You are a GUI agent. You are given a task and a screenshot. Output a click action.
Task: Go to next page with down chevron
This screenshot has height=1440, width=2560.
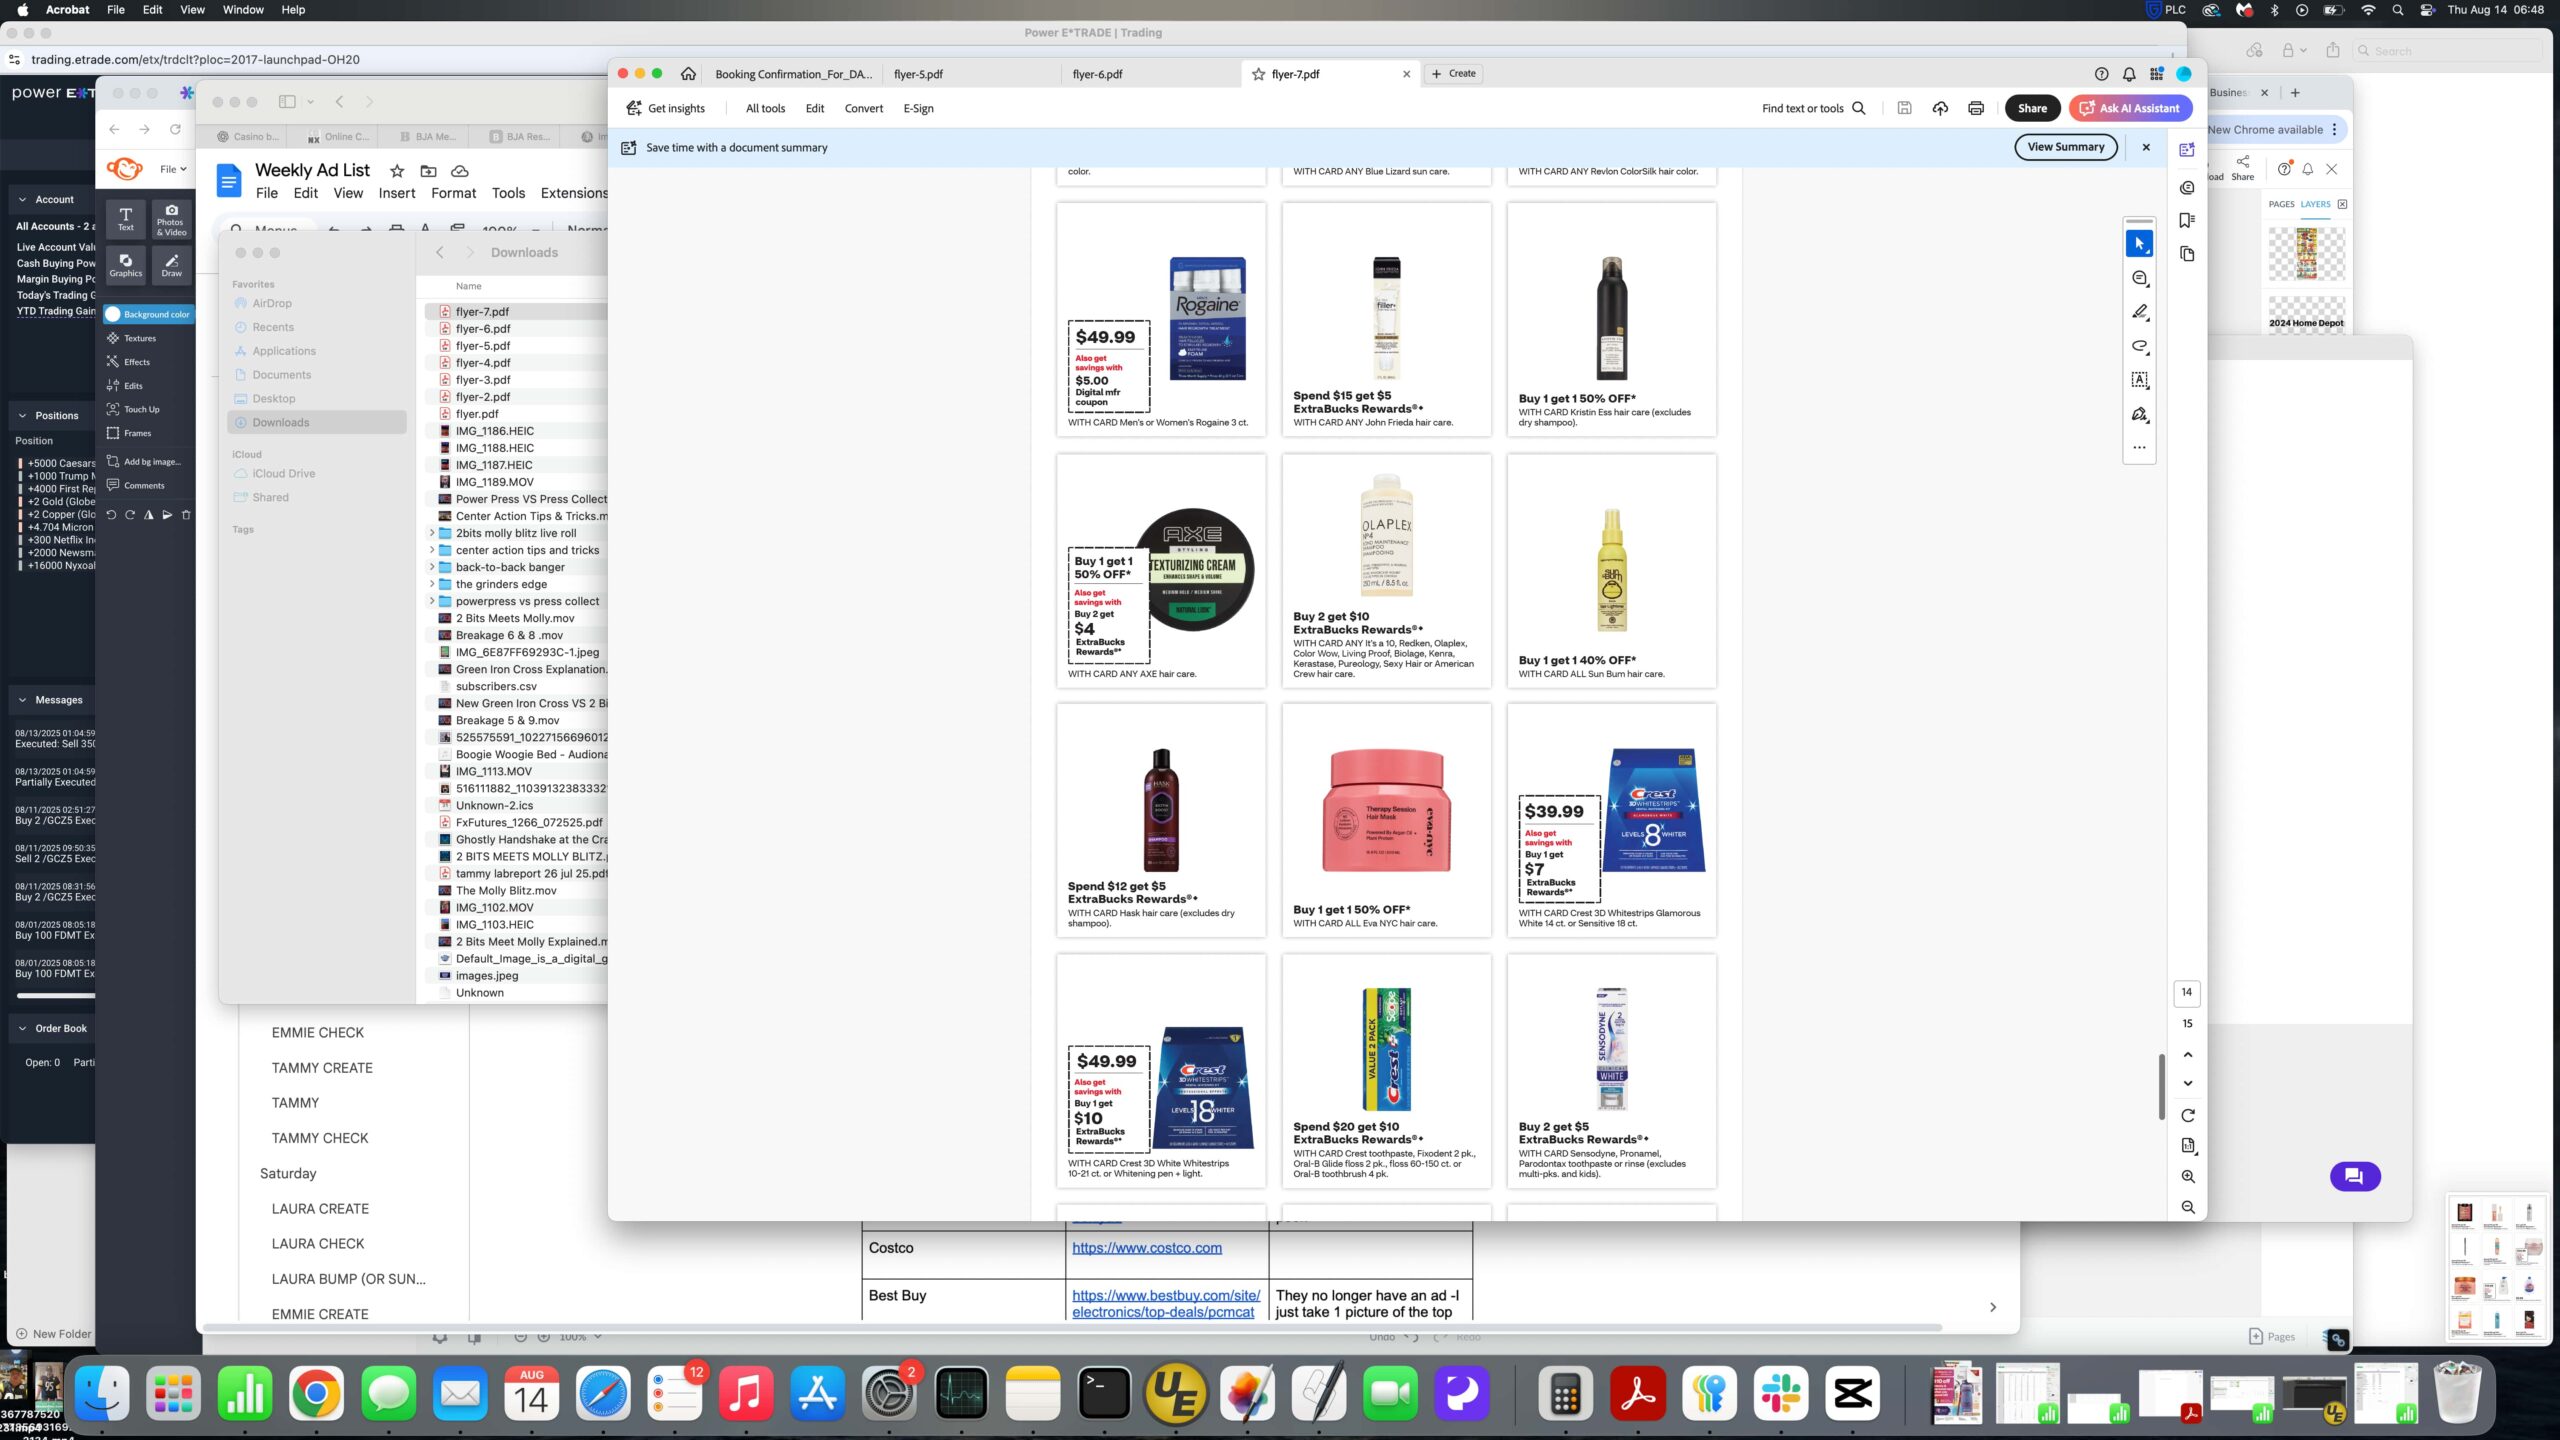[x=2187, y=1083]
